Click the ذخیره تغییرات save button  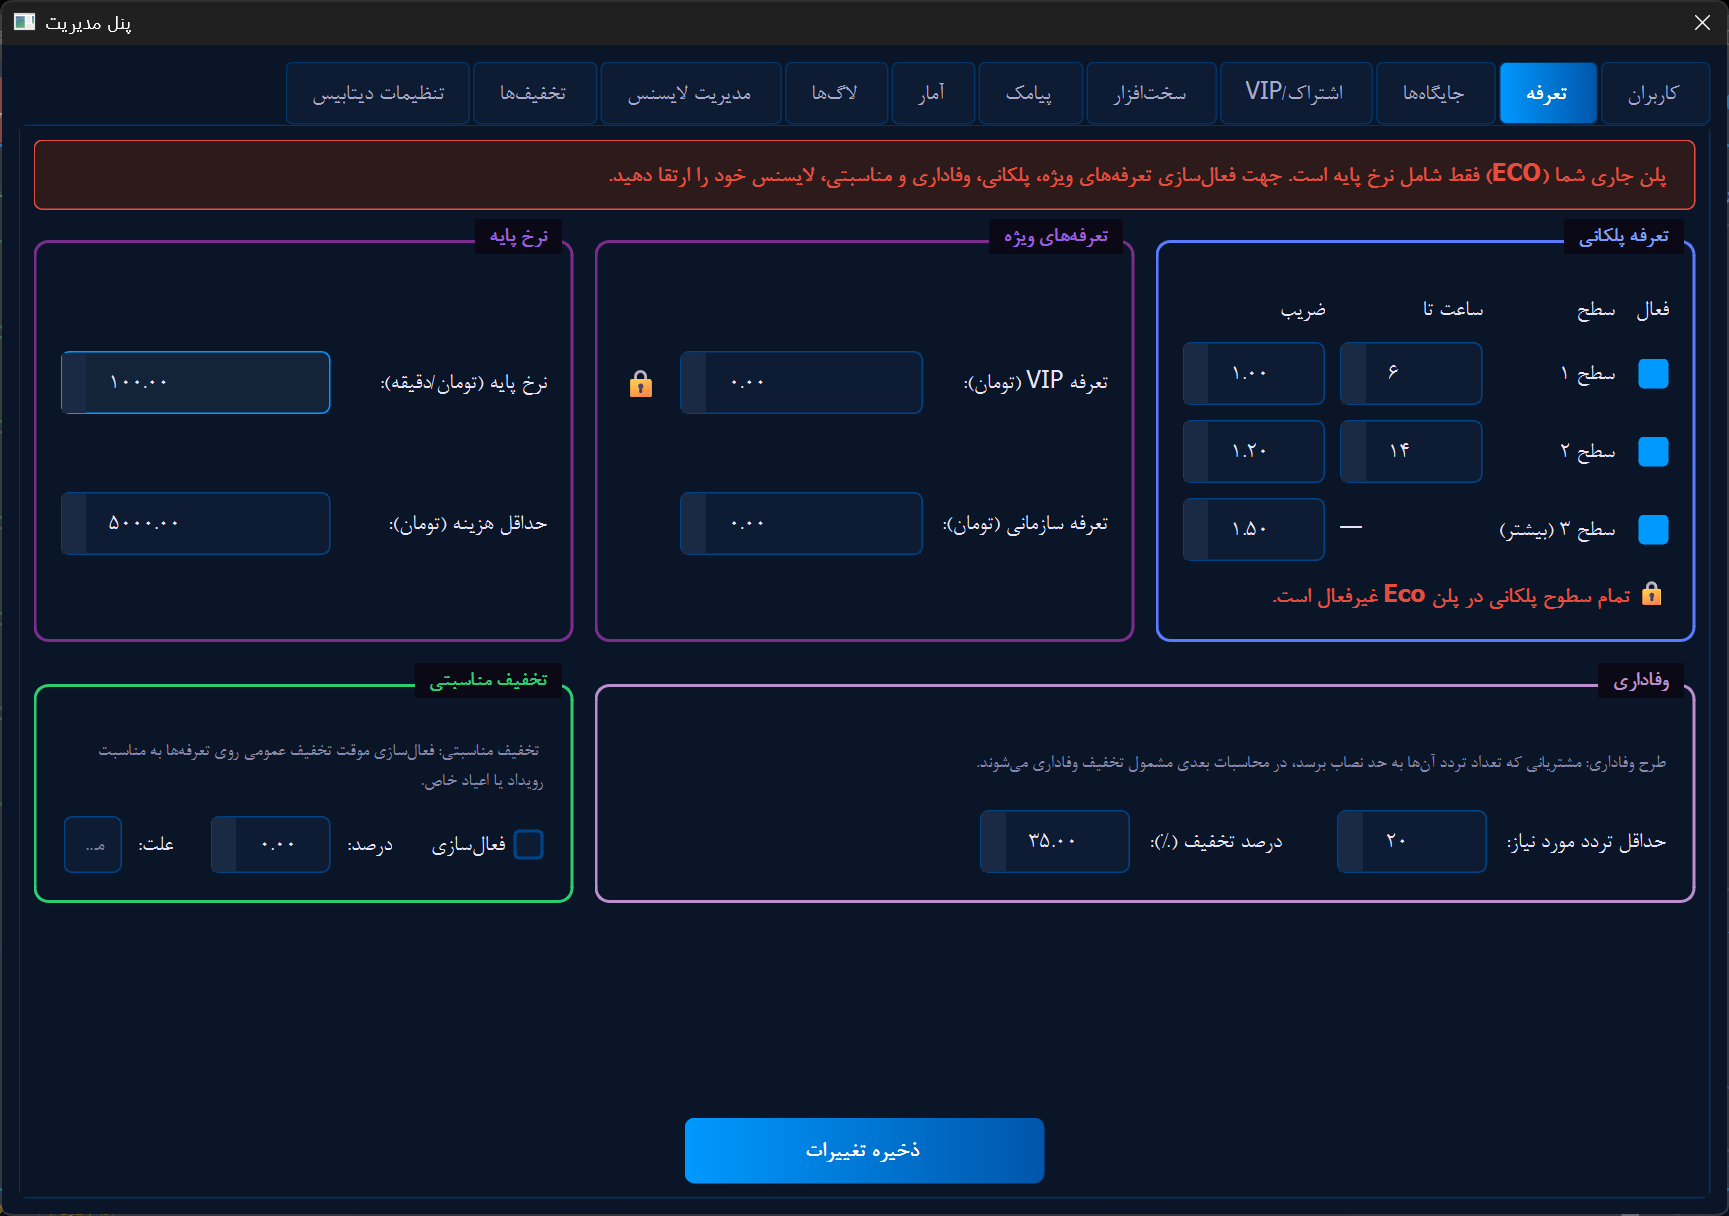(864, 1150)
